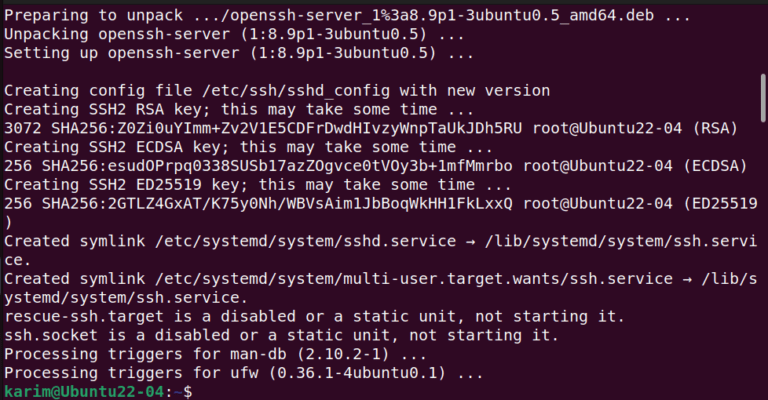The width and height of the screenshot is (768, 400).
Task: Click the ED25519 key SHA256 fingerprint
Action: tap(277, 204)
